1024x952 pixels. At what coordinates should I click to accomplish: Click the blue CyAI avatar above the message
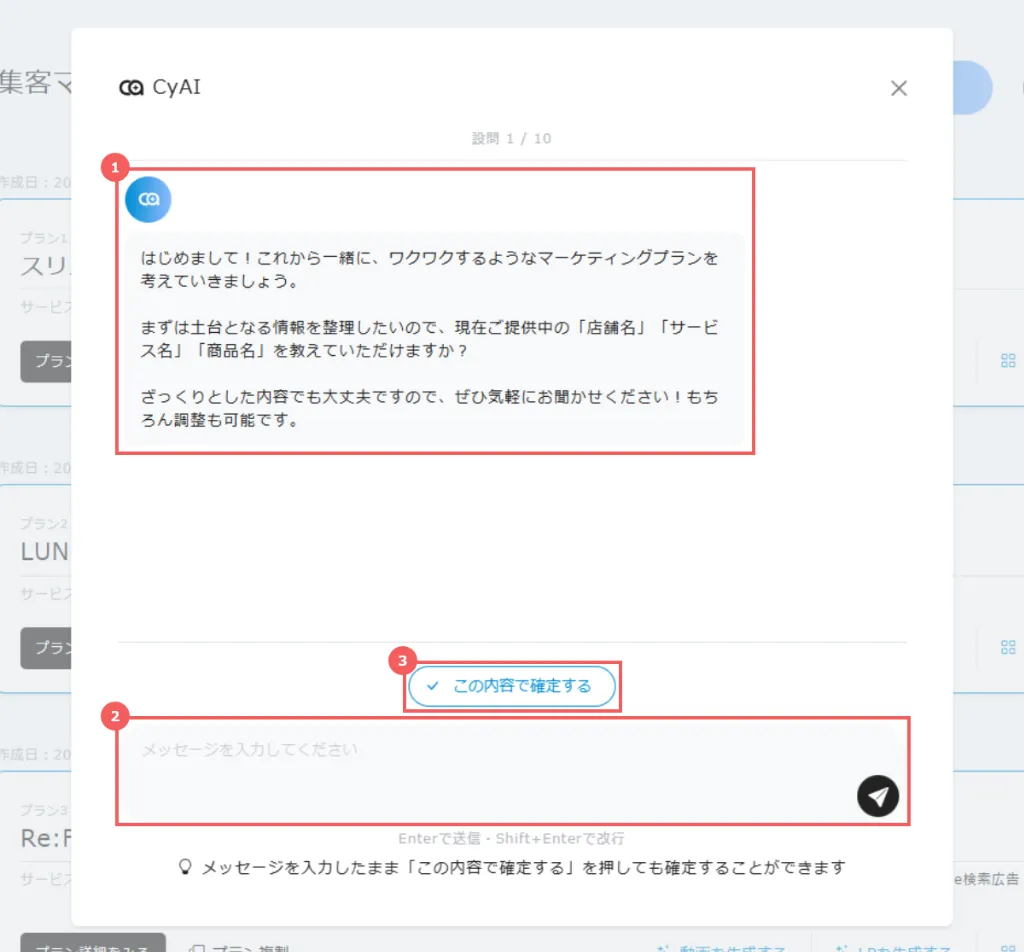pos(148,199)
